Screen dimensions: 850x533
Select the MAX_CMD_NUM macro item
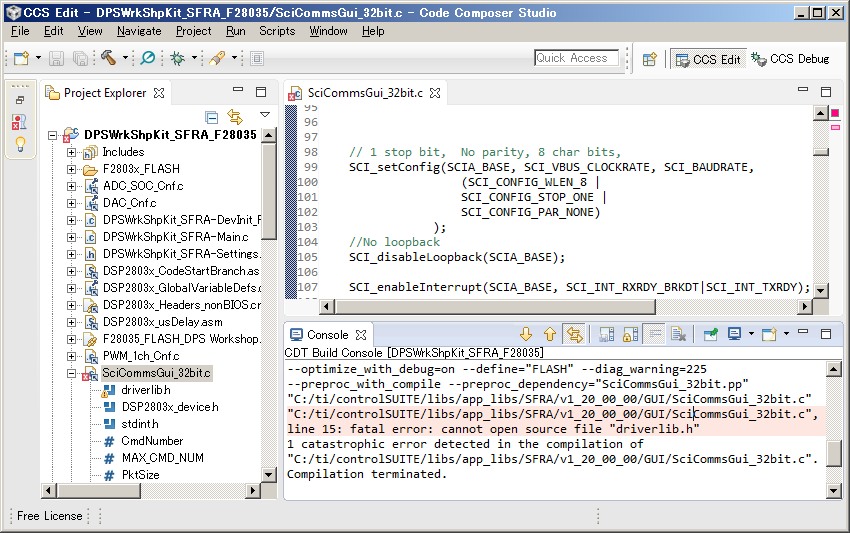163,458
